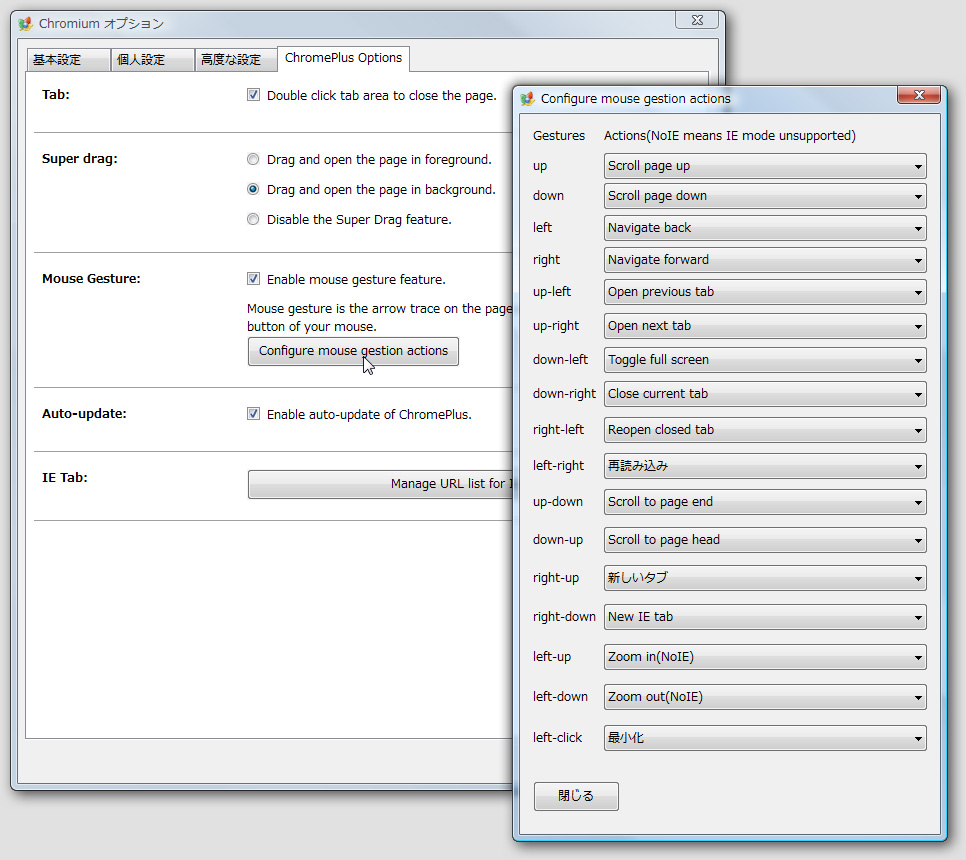Open the left-up Zoom in(NoIE) dropdown
The height and width of the screenshot is (860, 966).
[765, 657]
